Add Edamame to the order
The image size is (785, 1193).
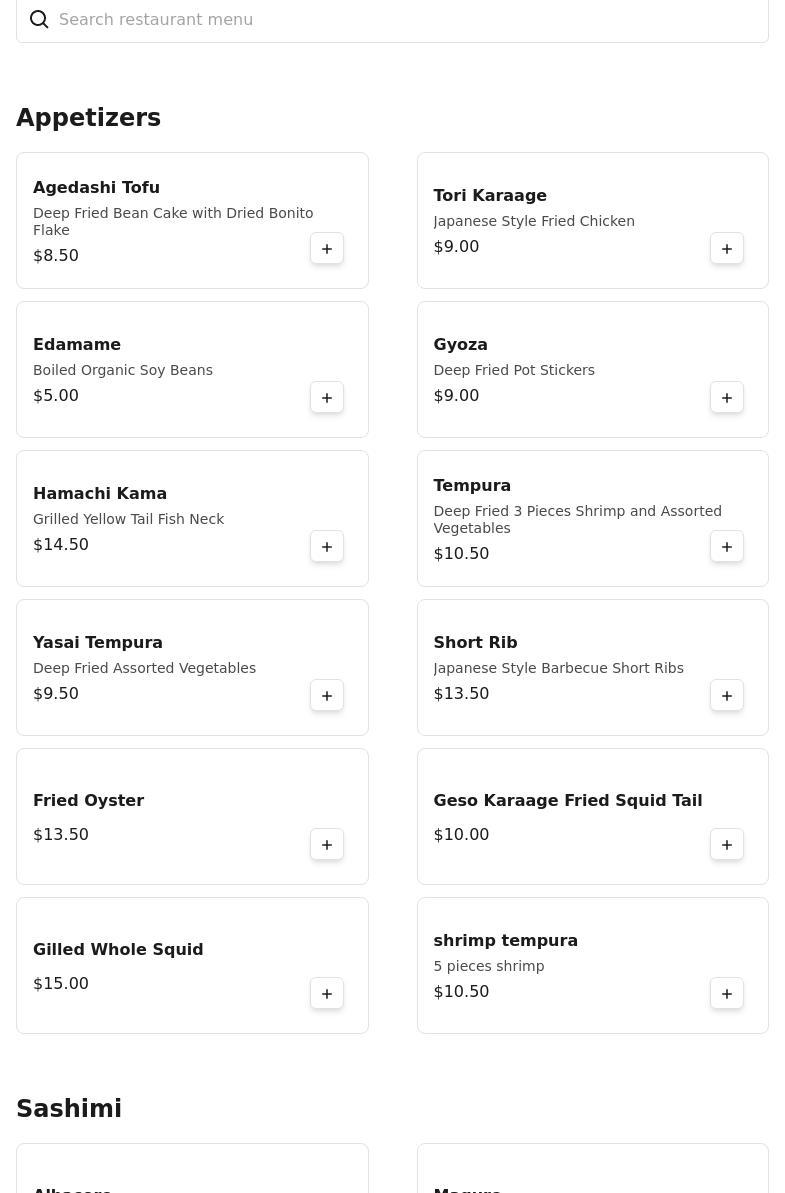point(326,398)
